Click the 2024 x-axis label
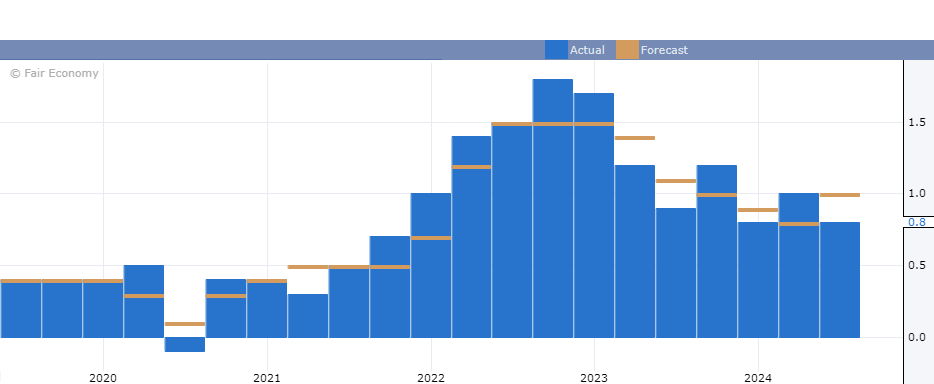 click(x=758, y=377)
